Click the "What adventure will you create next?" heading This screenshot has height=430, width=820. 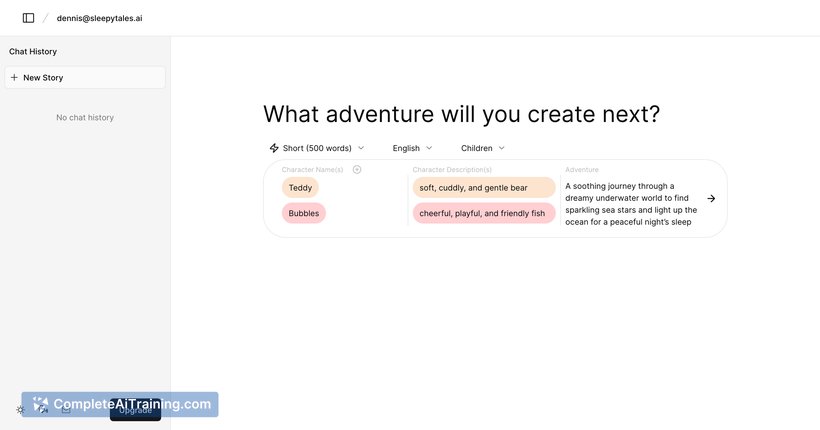click(x=462, y=115)
